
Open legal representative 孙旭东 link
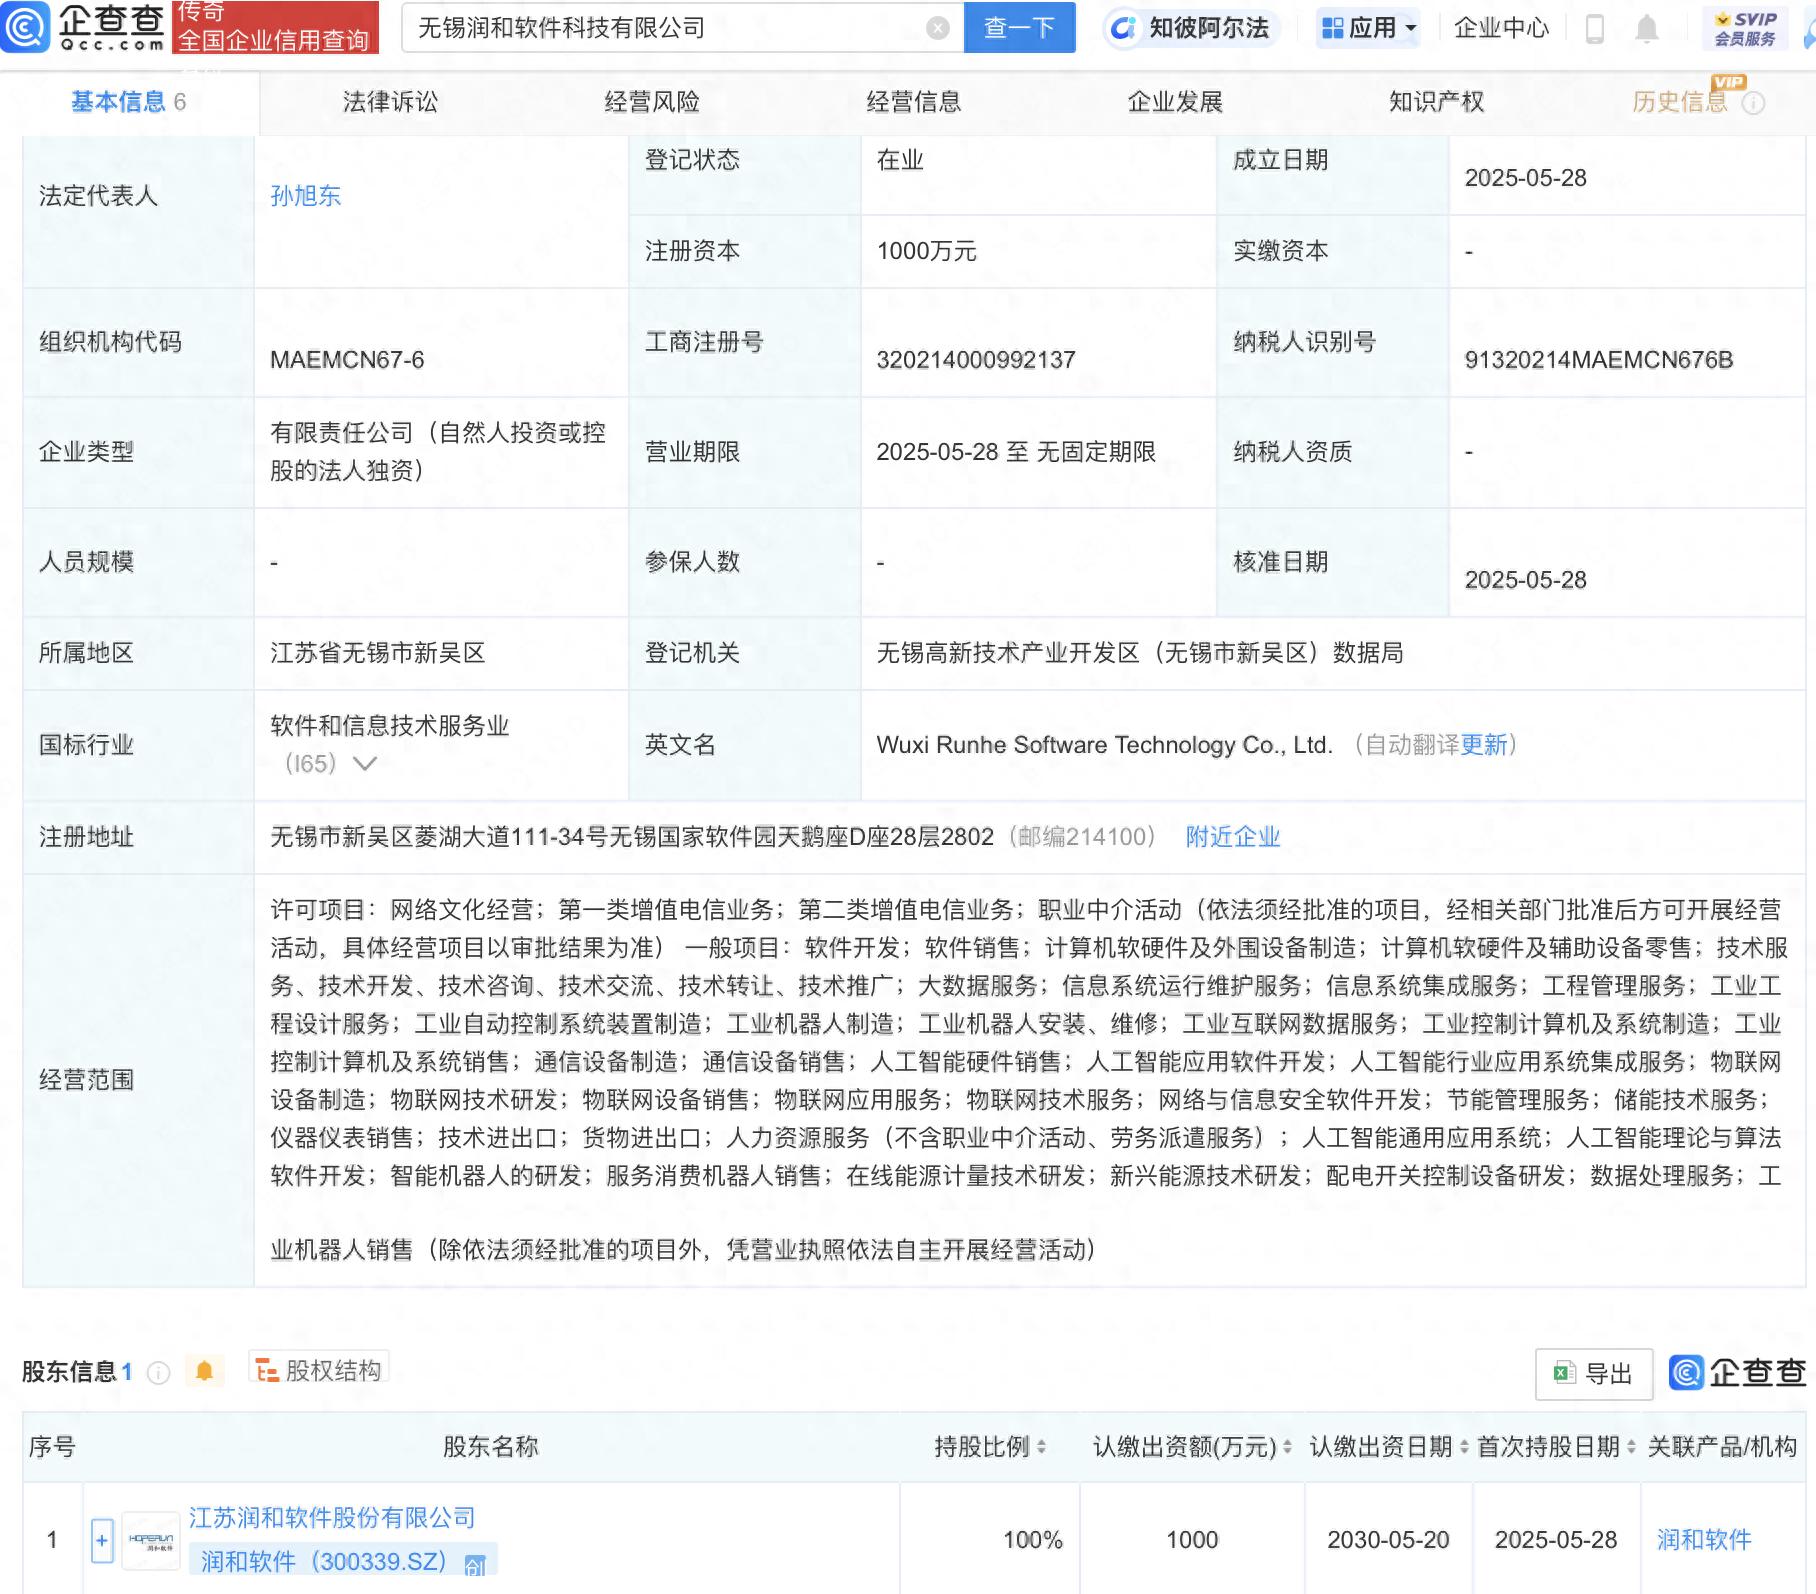click(x=306, y=196)
